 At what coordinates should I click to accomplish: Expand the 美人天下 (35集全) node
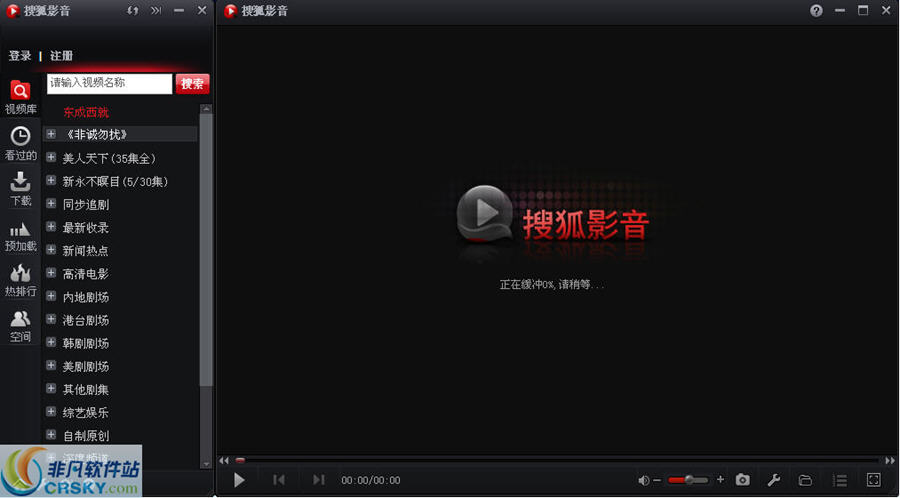51,157
